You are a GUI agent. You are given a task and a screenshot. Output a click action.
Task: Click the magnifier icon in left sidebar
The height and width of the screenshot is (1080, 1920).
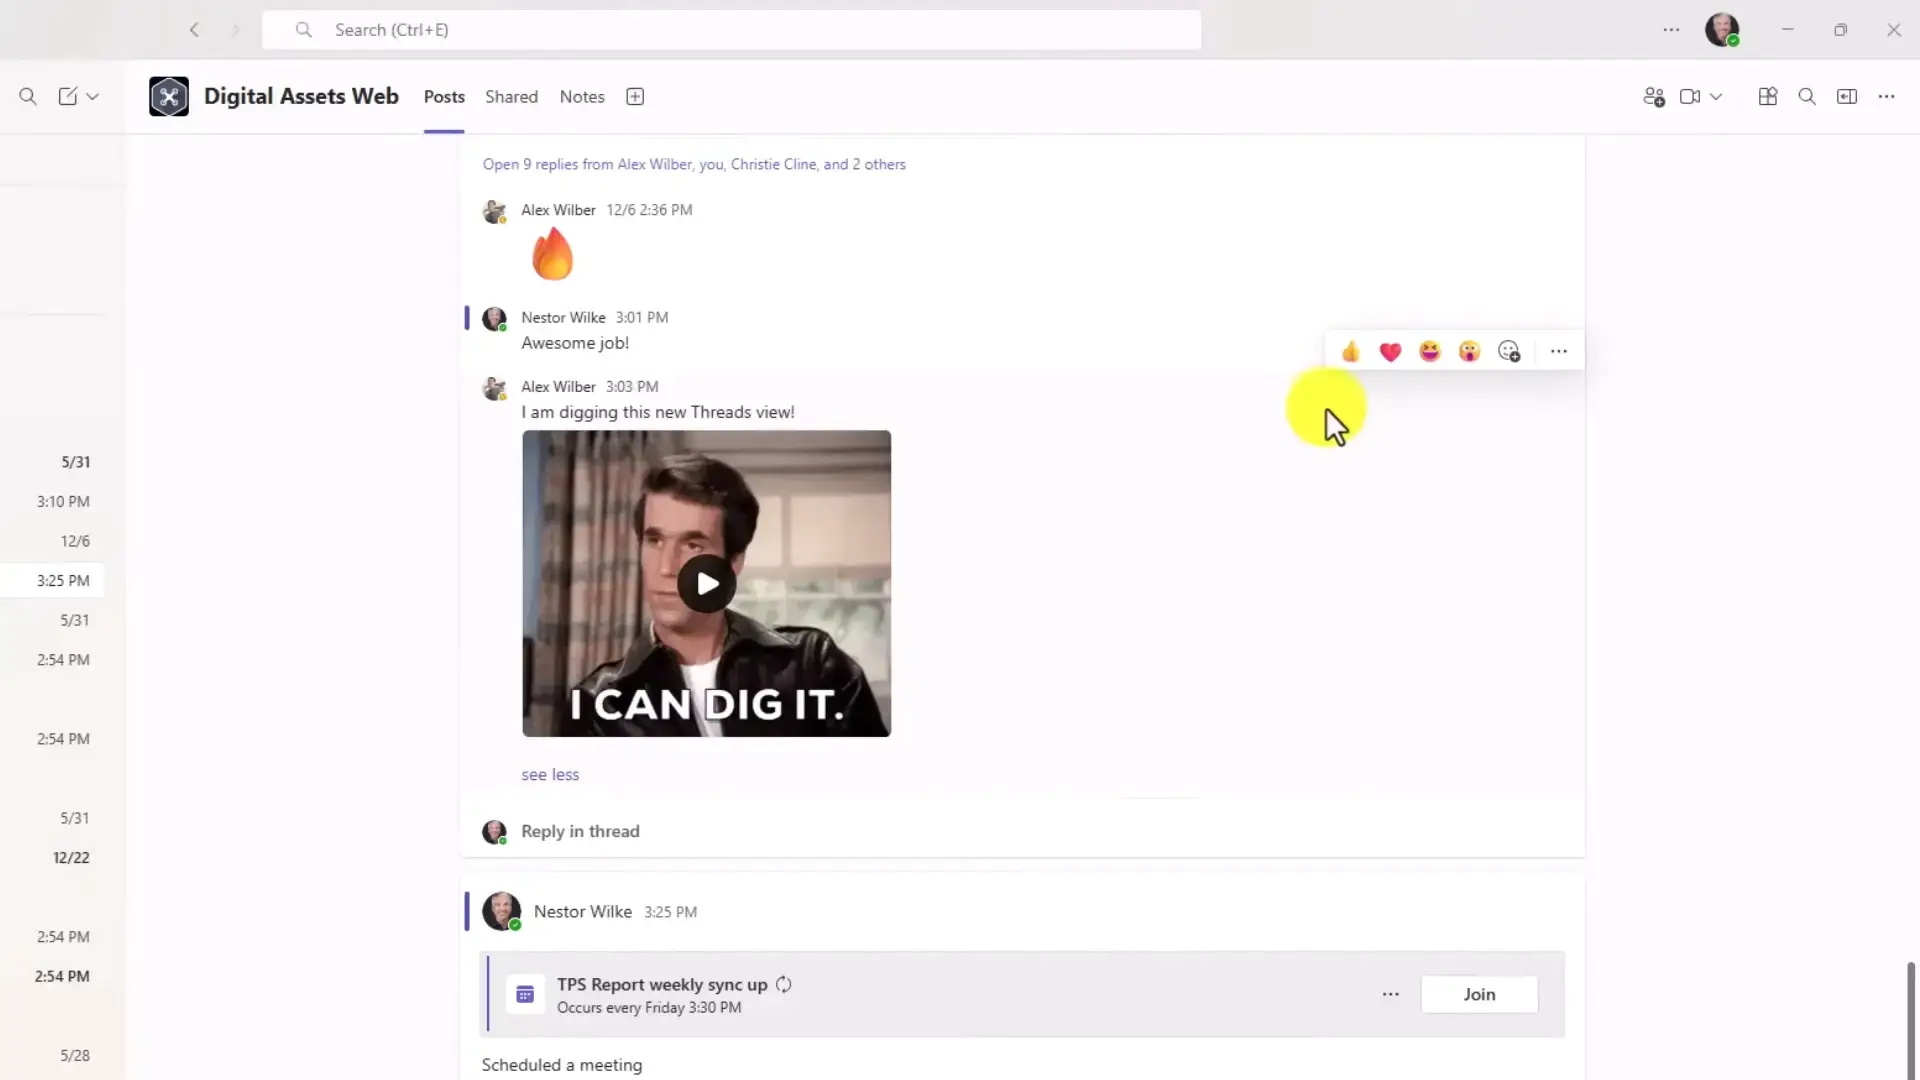pyautogui.click(x=28, y=97)
